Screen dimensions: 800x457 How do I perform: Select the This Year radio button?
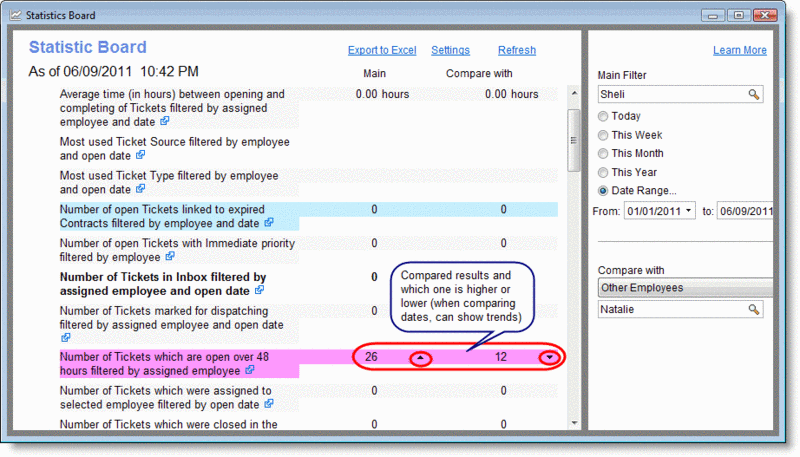[x=603, y=172]
